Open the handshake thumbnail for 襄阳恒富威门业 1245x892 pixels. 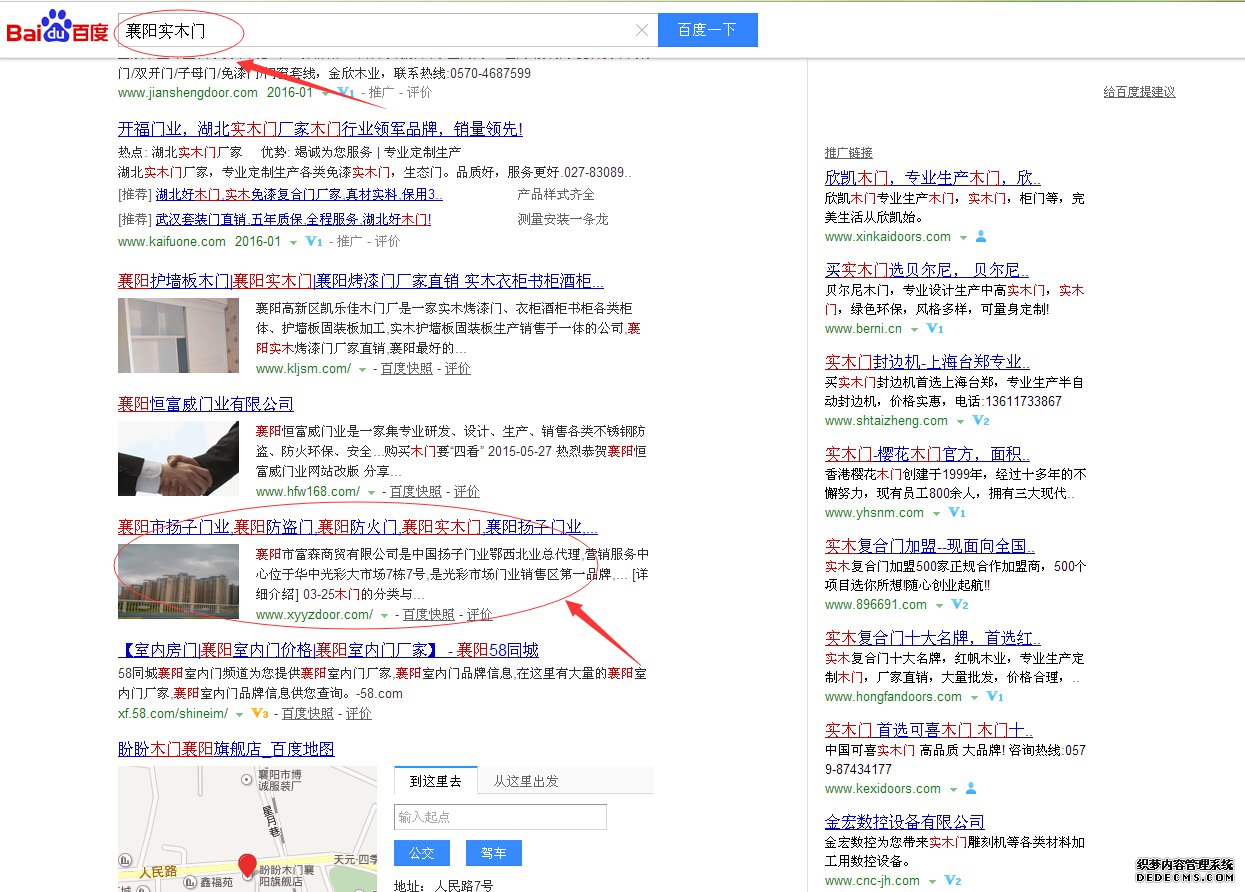point(178,458)
